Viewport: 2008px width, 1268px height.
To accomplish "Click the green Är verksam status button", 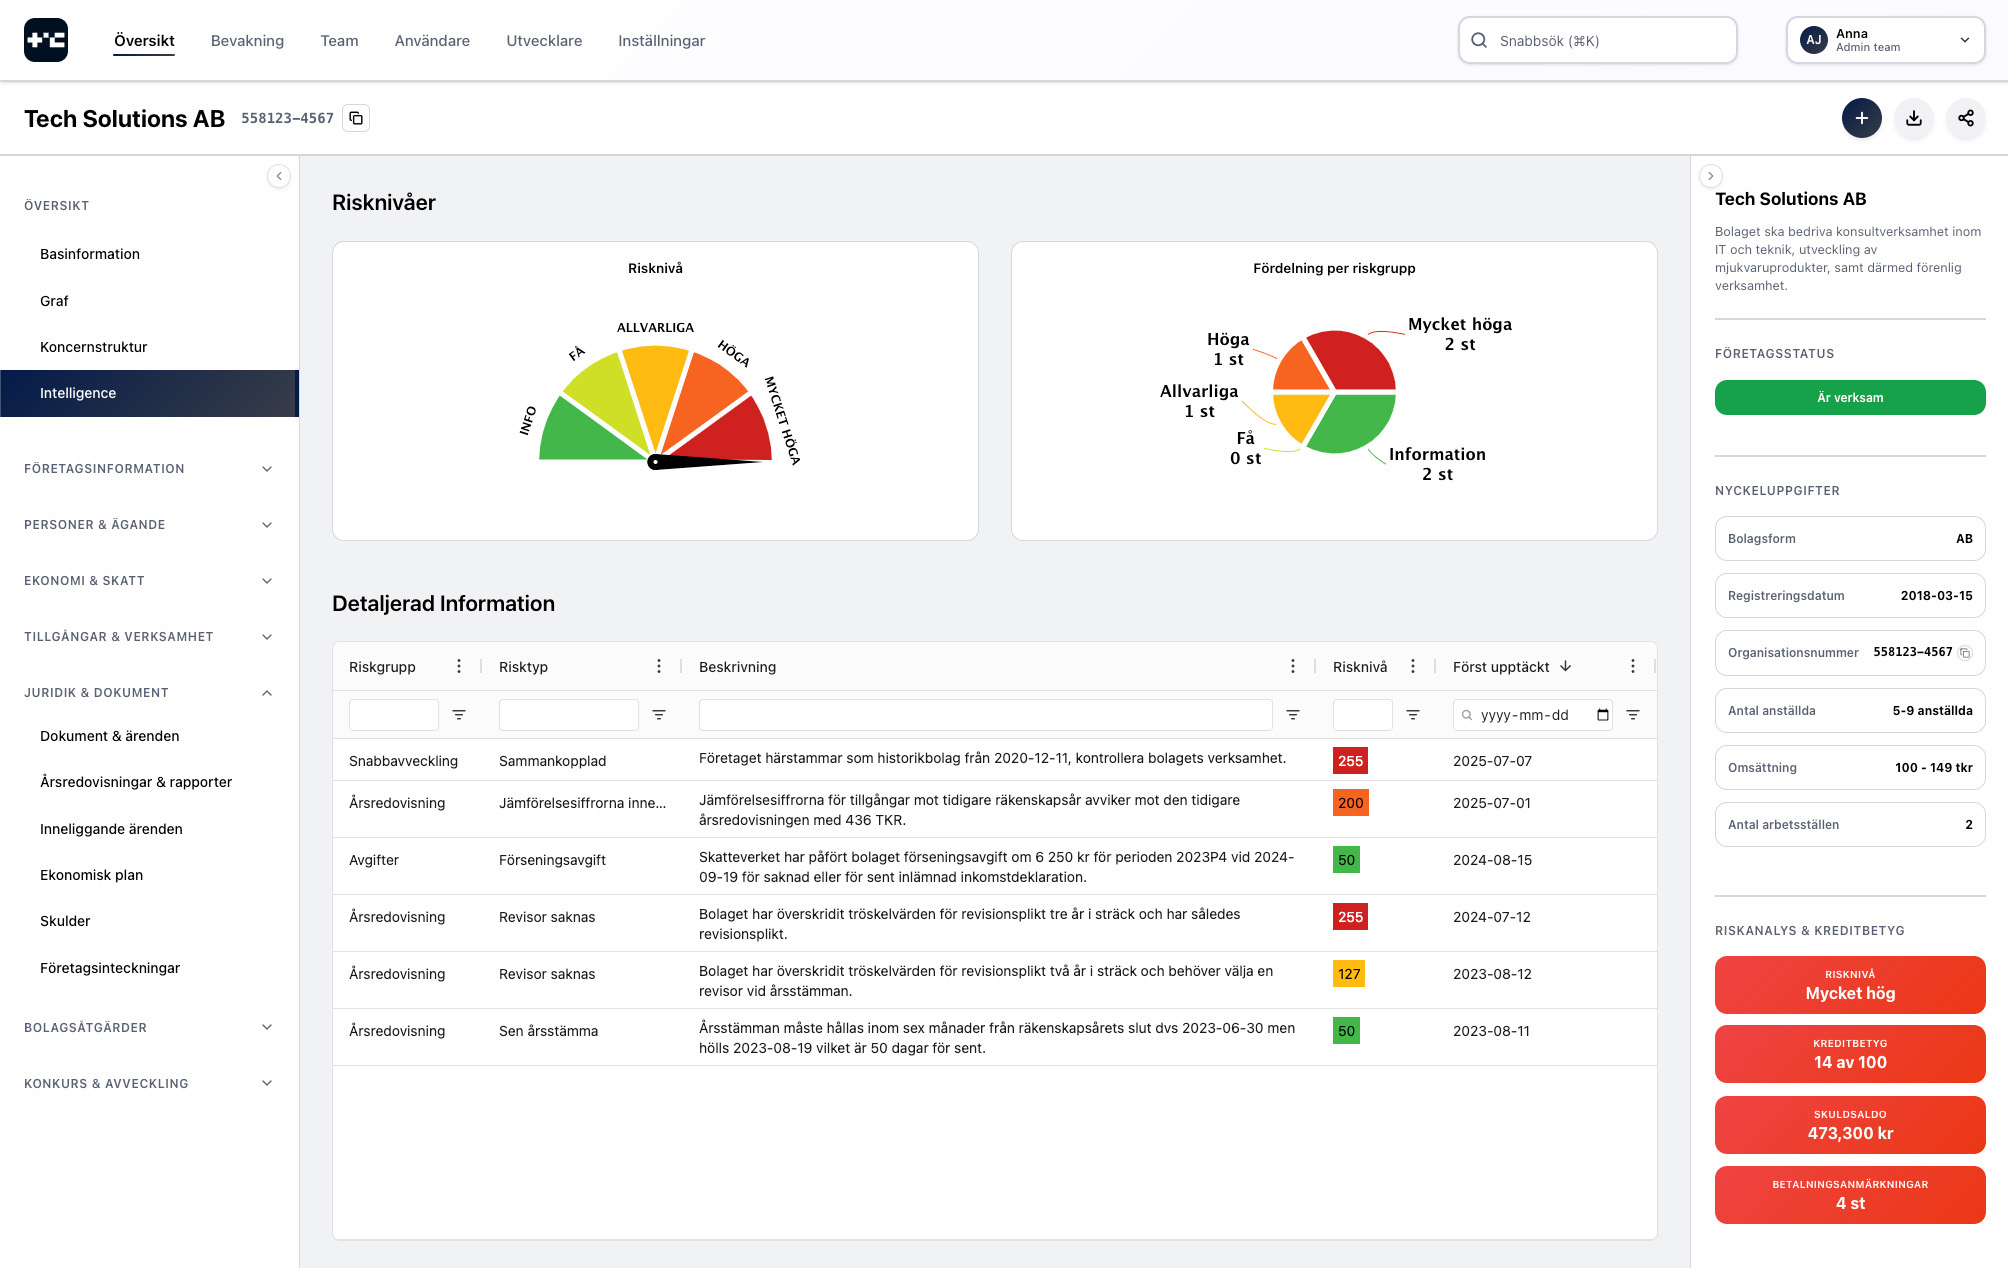I will point(1849,397).
